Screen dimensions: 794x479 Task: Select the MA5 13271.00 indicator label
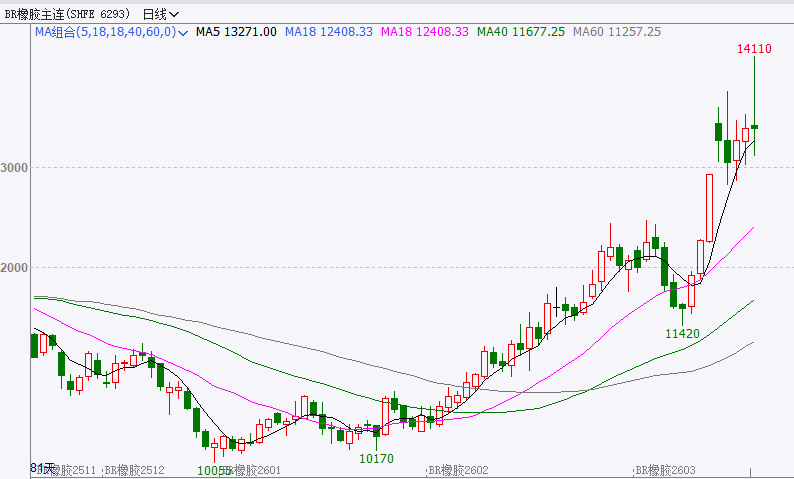click(x=236, y=32)
